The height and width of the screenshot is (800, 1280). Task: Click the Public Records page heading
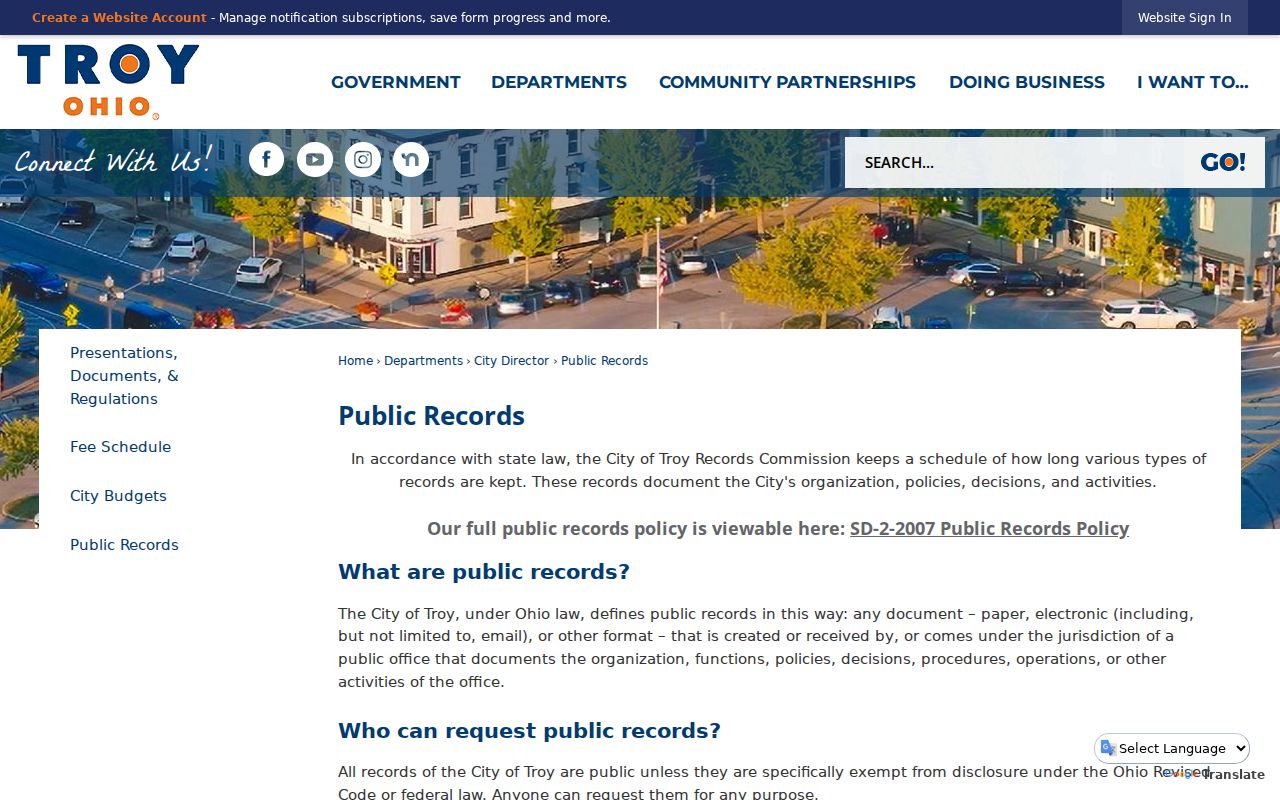pyautogui.click(x=431, y=416)
